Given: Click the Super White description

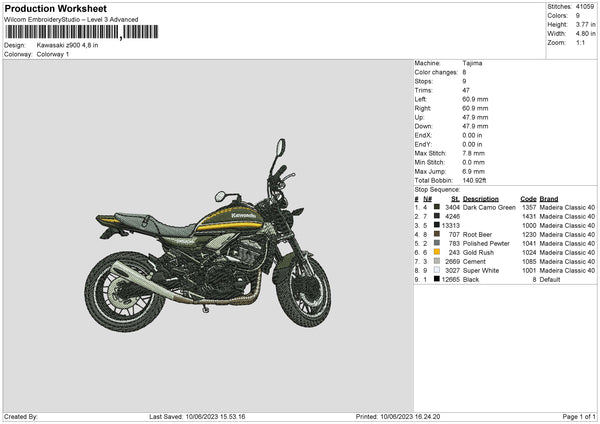Looking at the screenshot, I should pos(481,271).
